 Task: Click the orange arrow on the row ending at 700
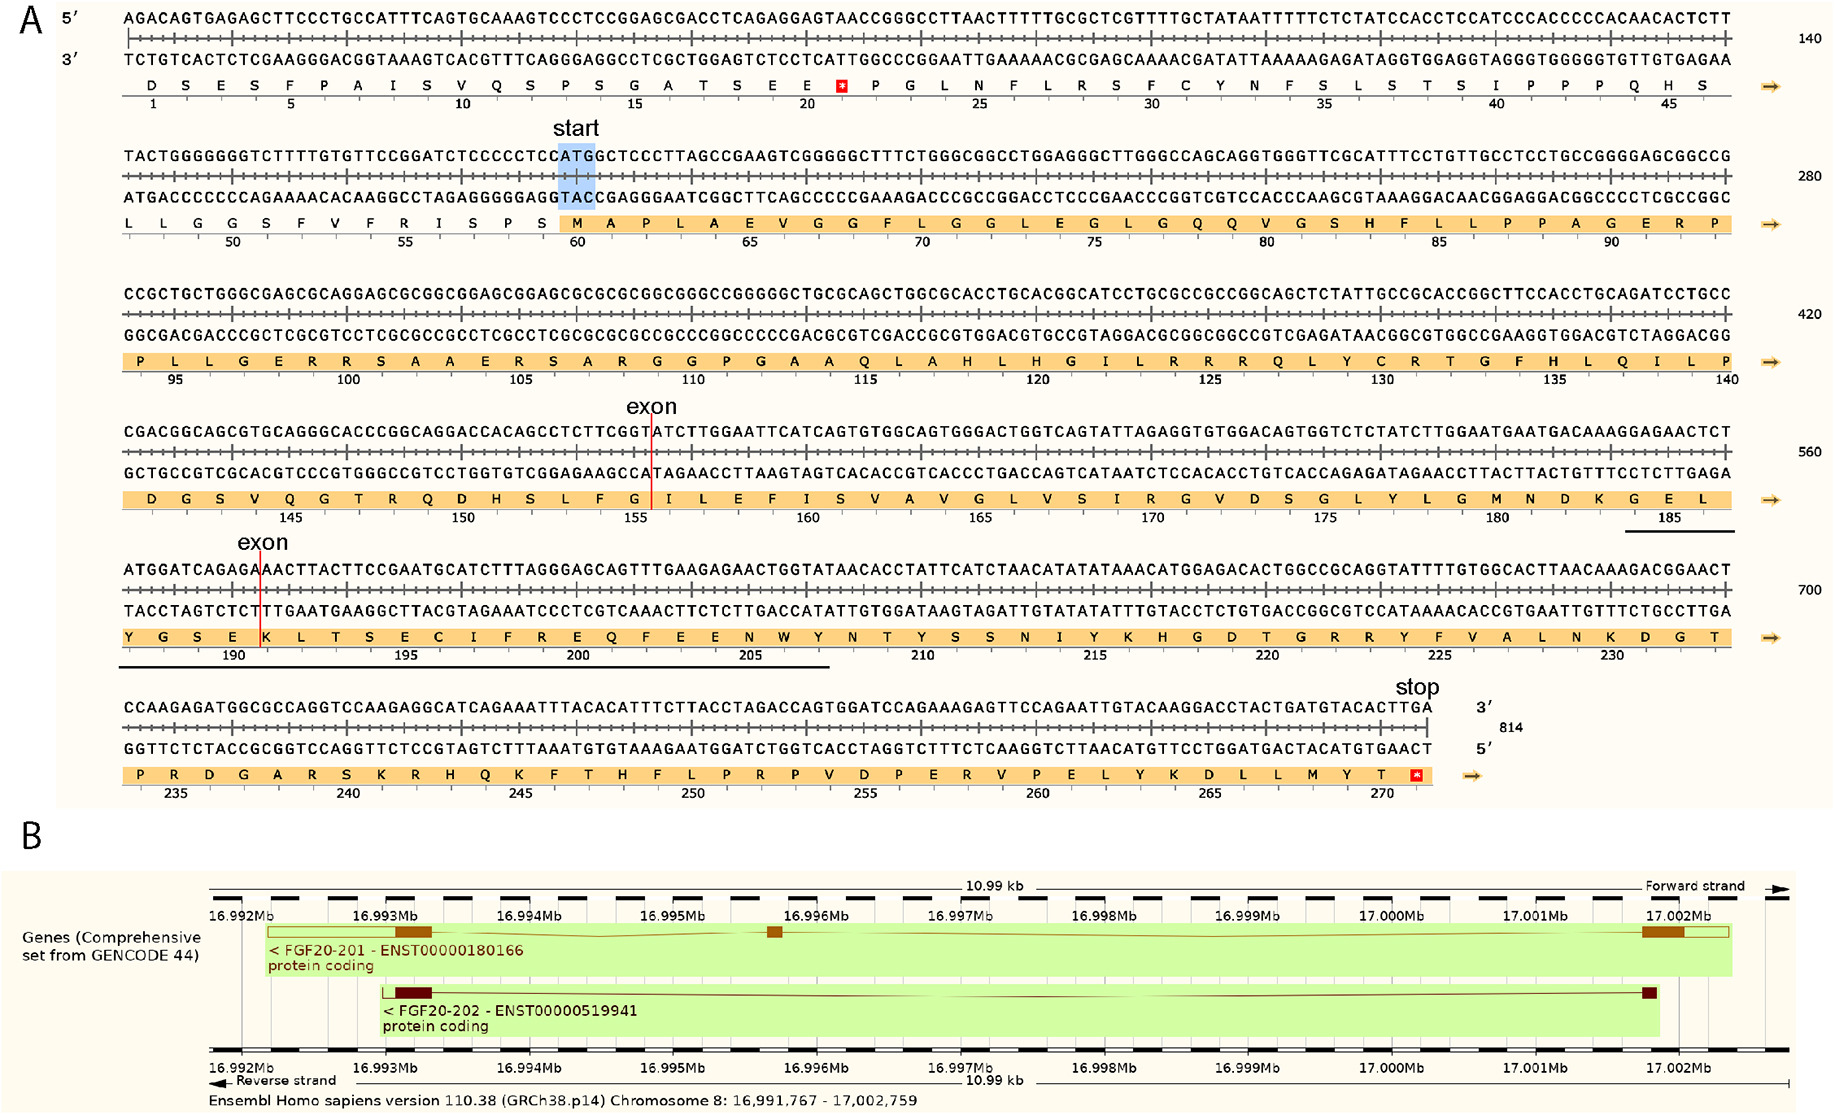1770,638
